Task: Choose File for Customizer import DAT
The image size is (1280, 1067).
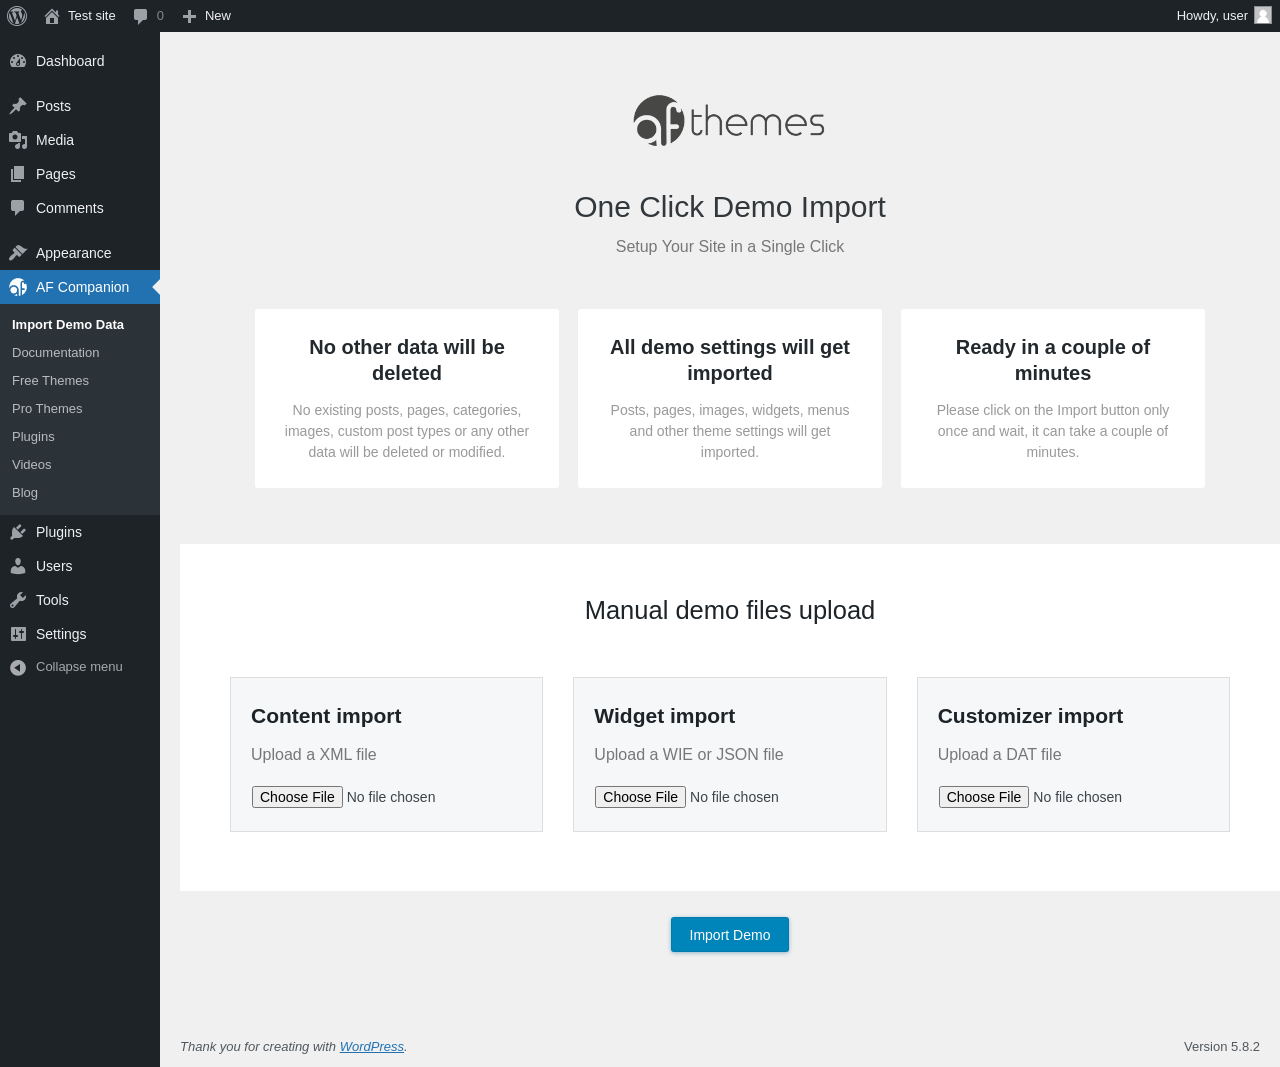Action: (984, 797)
